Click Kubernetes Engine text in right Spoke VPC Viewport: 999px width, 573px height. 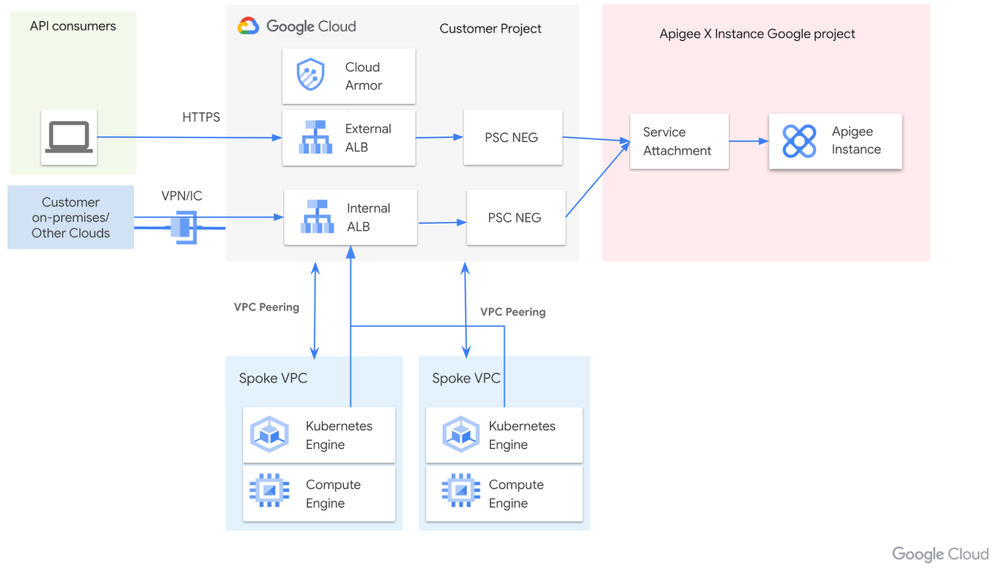click(522, 435)
